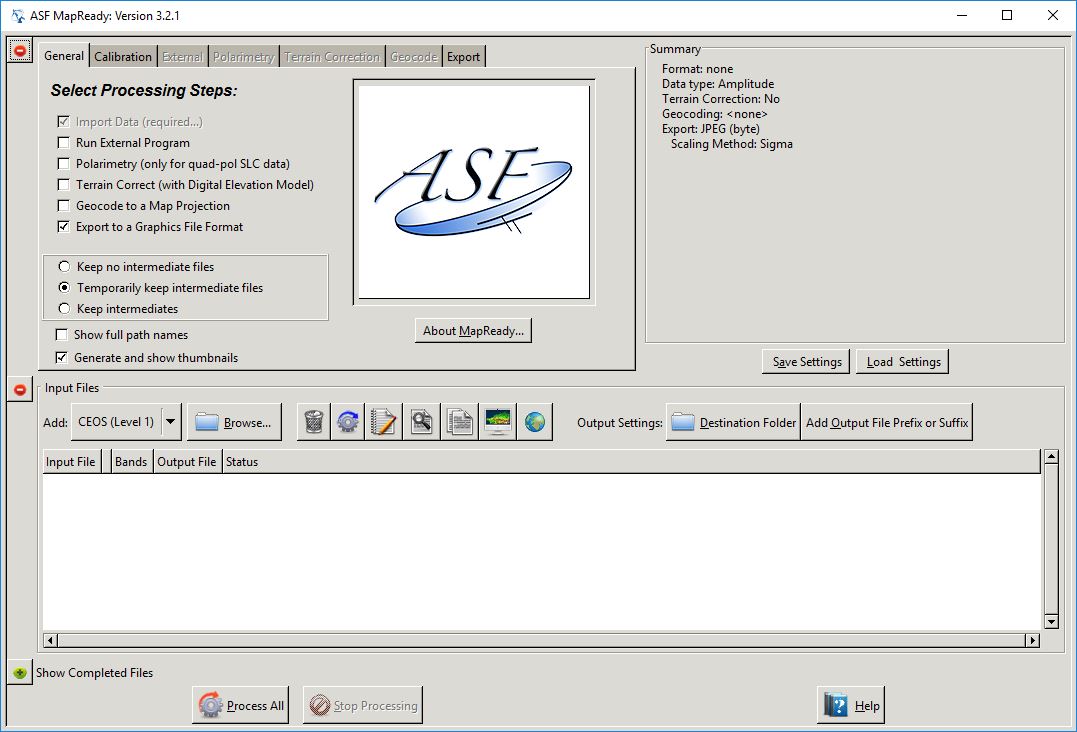Browse for input files

pyautogui.click(x=234, y=422)
